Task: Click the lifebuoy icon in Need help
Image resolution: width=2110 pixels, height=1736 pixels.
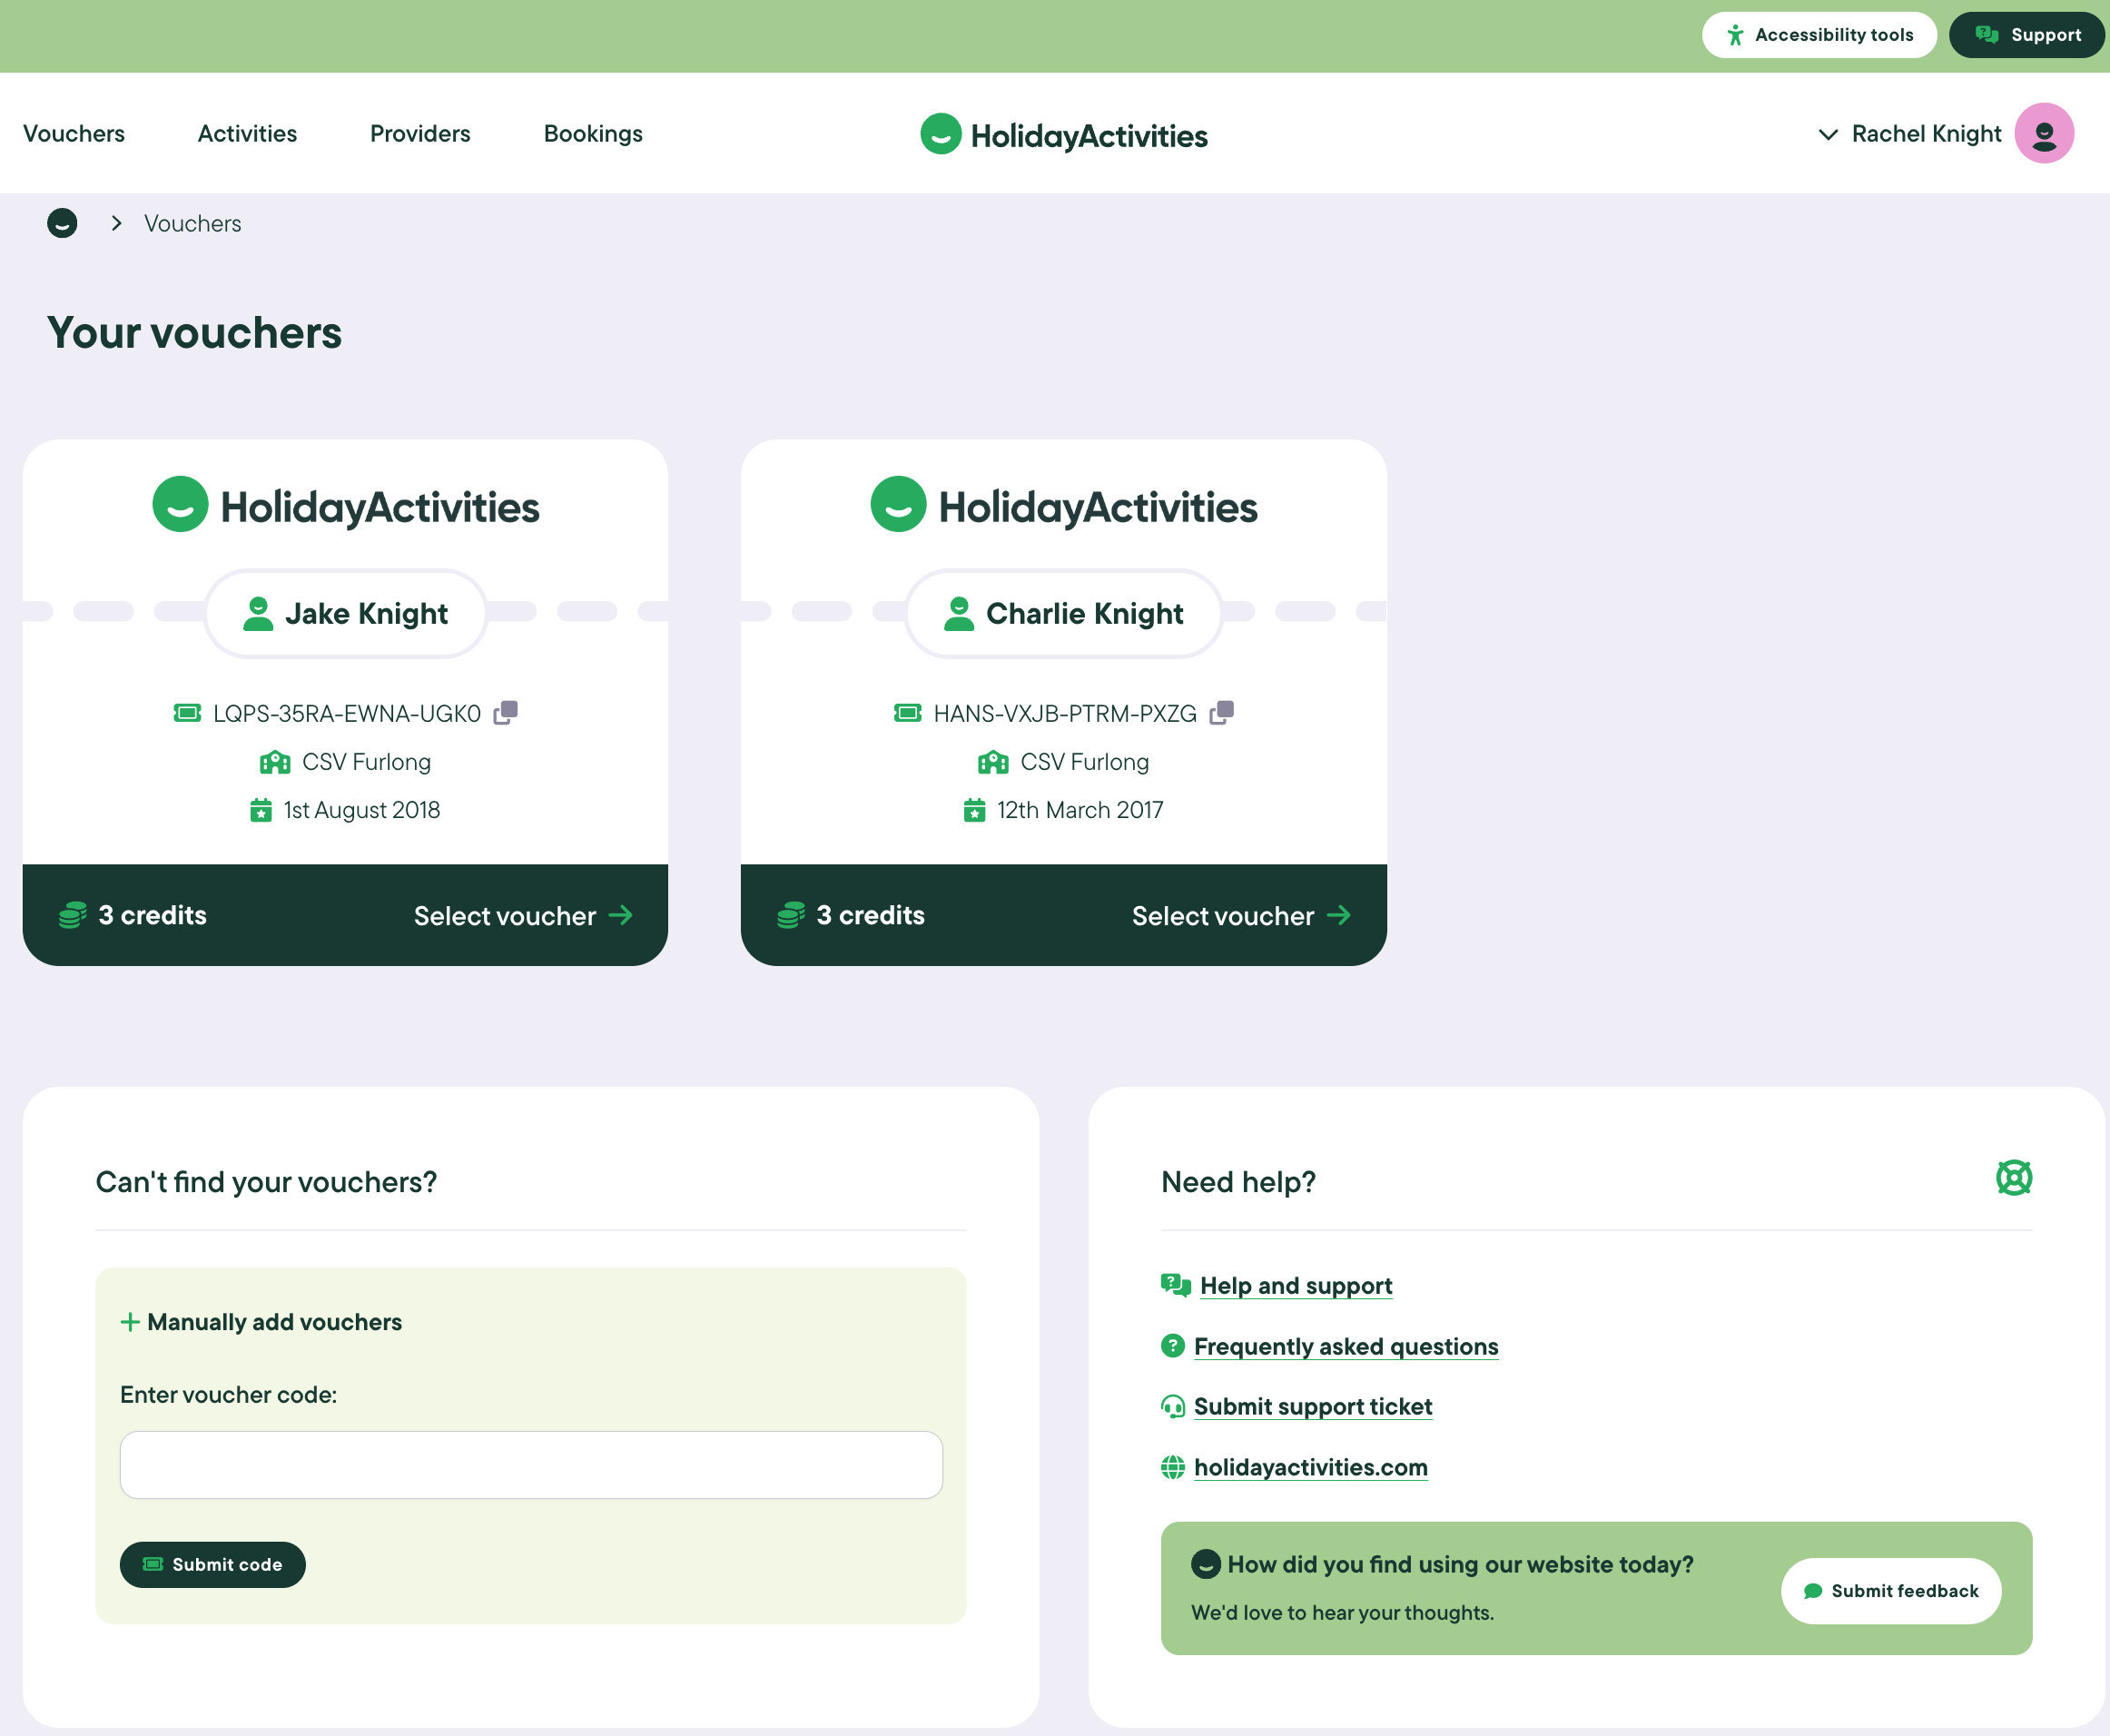Action: pyautogui.click(x=2013, y=1178)
